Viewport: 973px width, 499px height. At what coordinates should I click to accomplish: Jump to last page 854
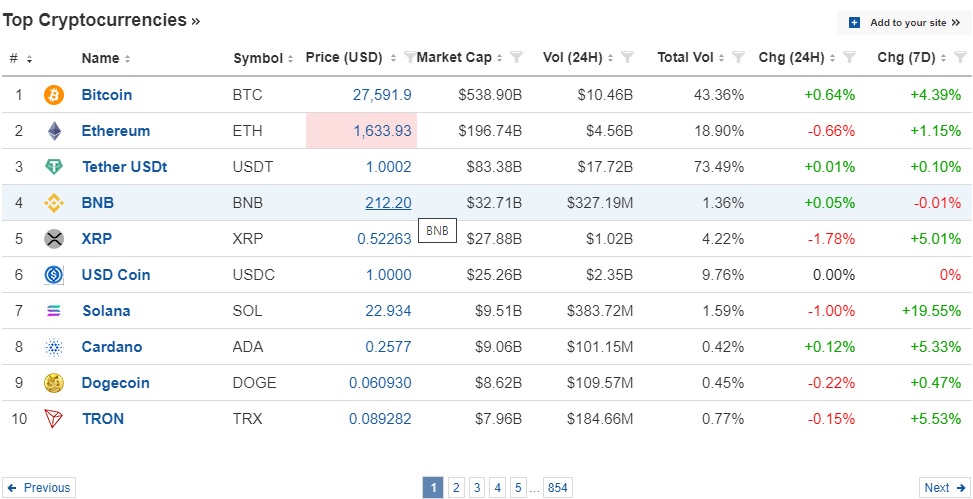(x=558, y=488)
